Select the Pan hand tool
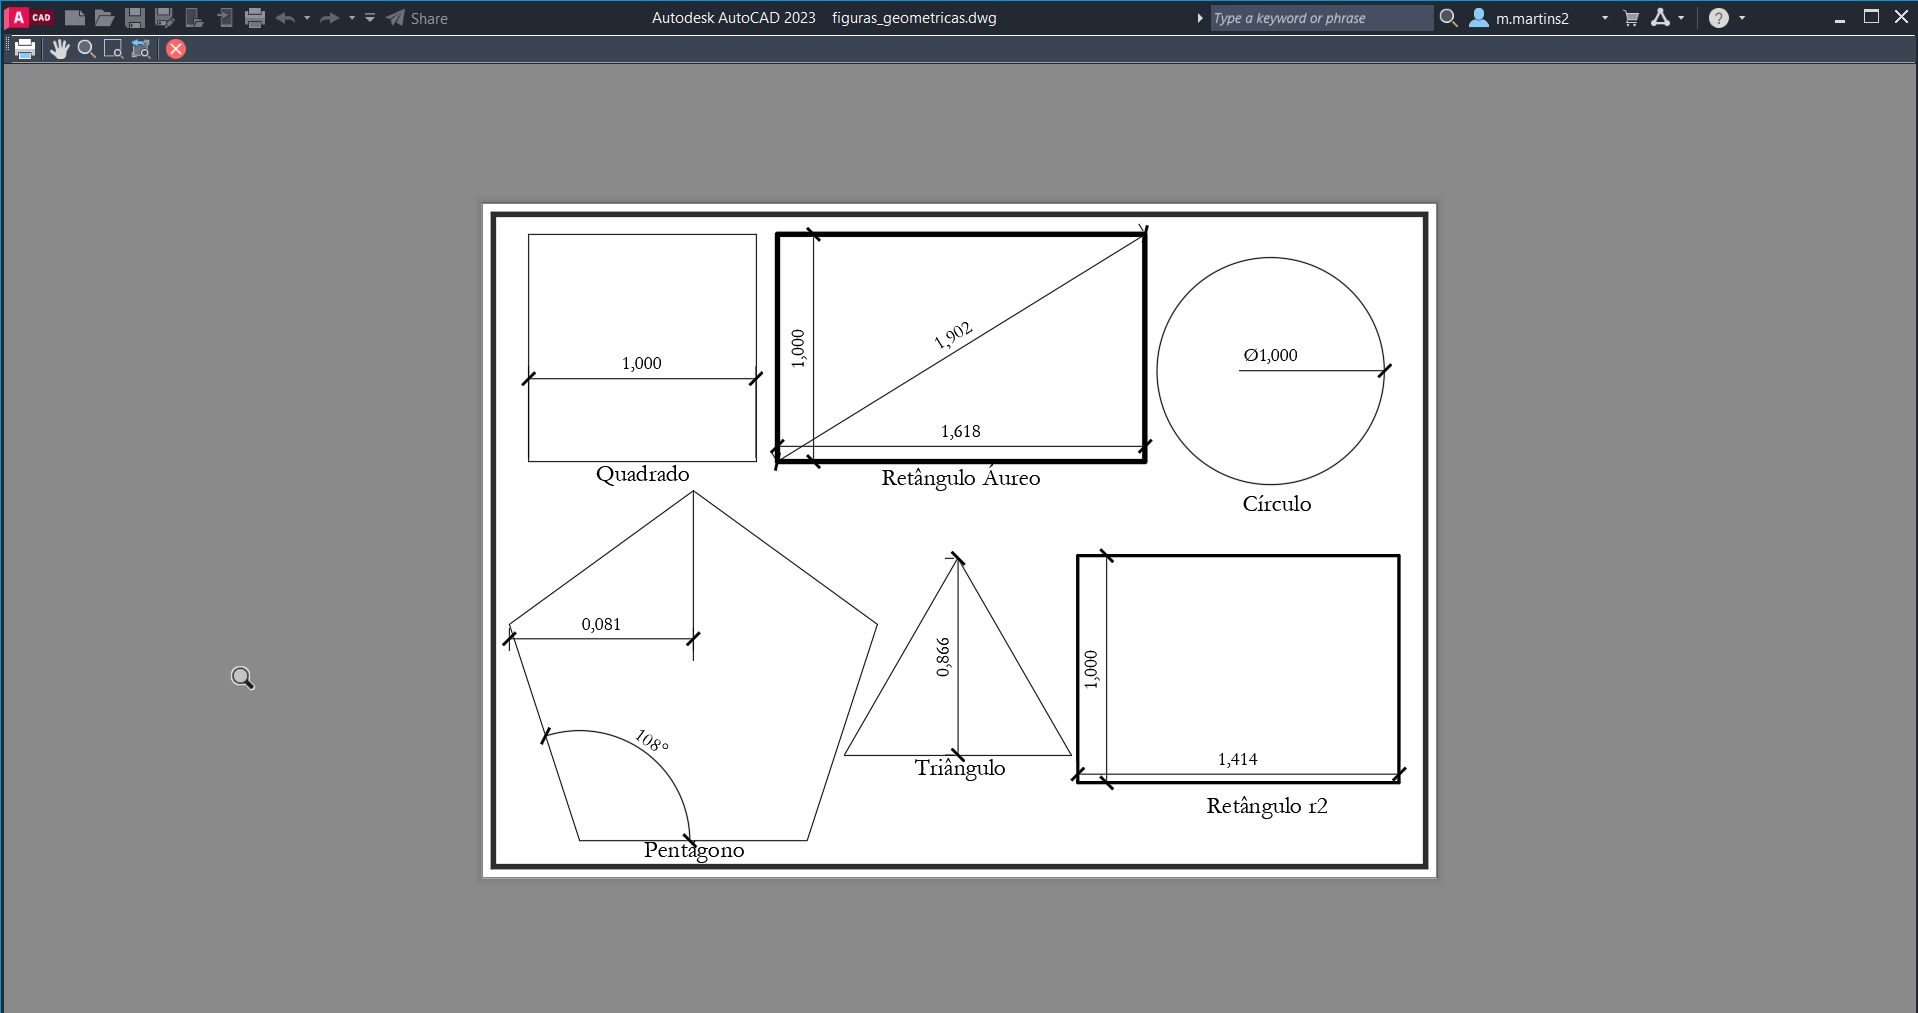 coord(60,49)
